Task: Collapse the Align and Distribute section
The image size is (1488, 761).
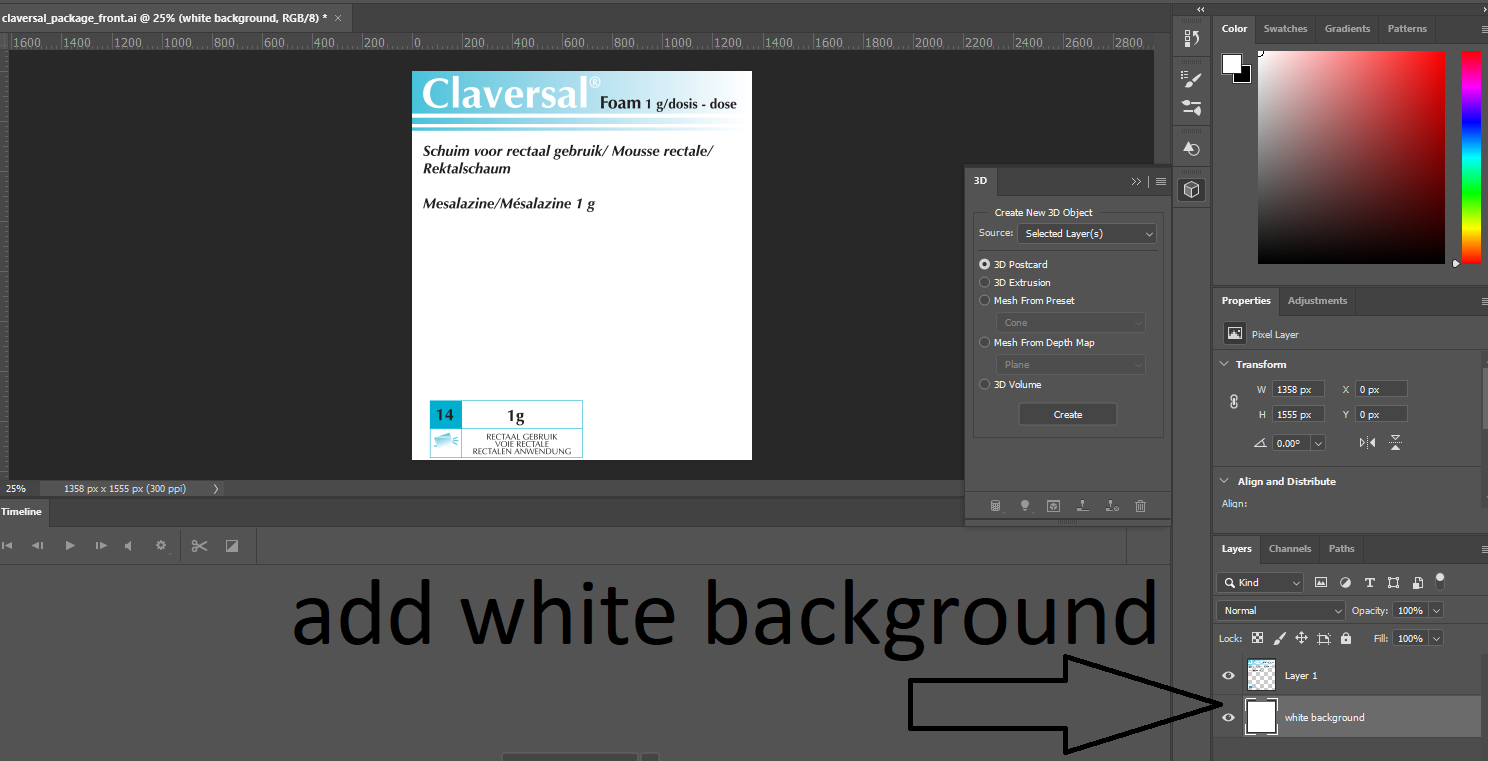Action: [1226, 481]
